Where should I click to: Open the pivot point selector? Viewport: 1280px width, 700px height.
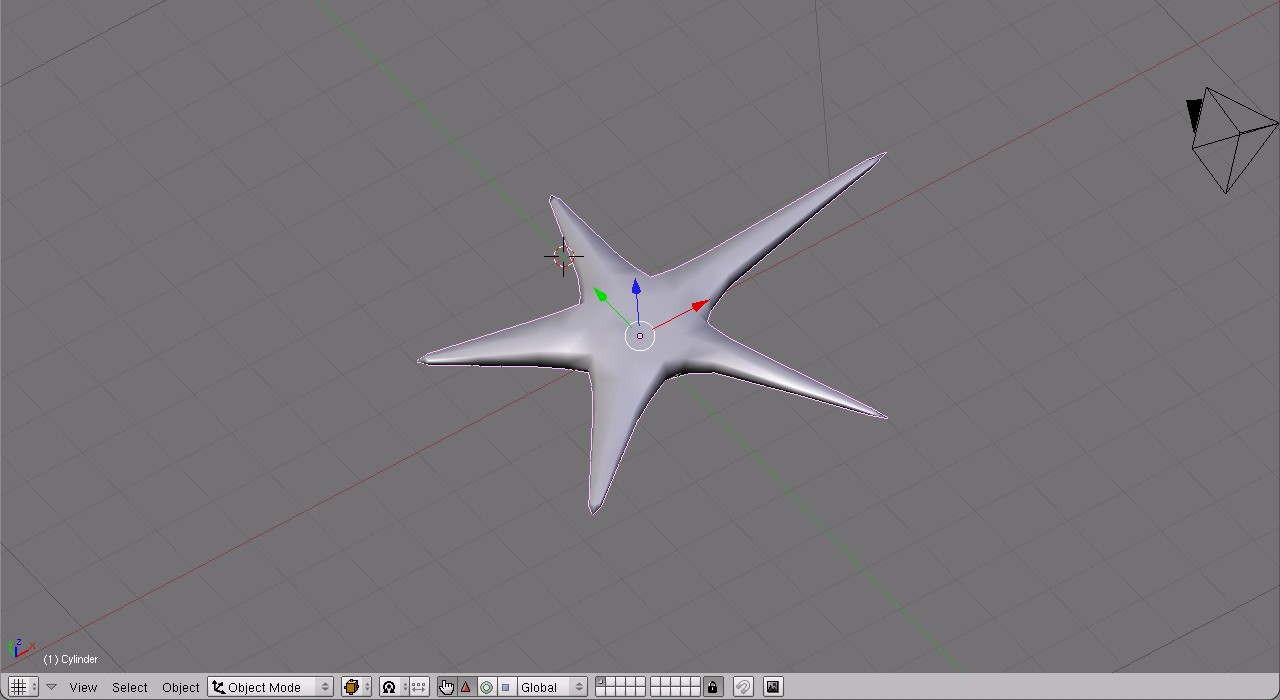click(x=394, y=687)
